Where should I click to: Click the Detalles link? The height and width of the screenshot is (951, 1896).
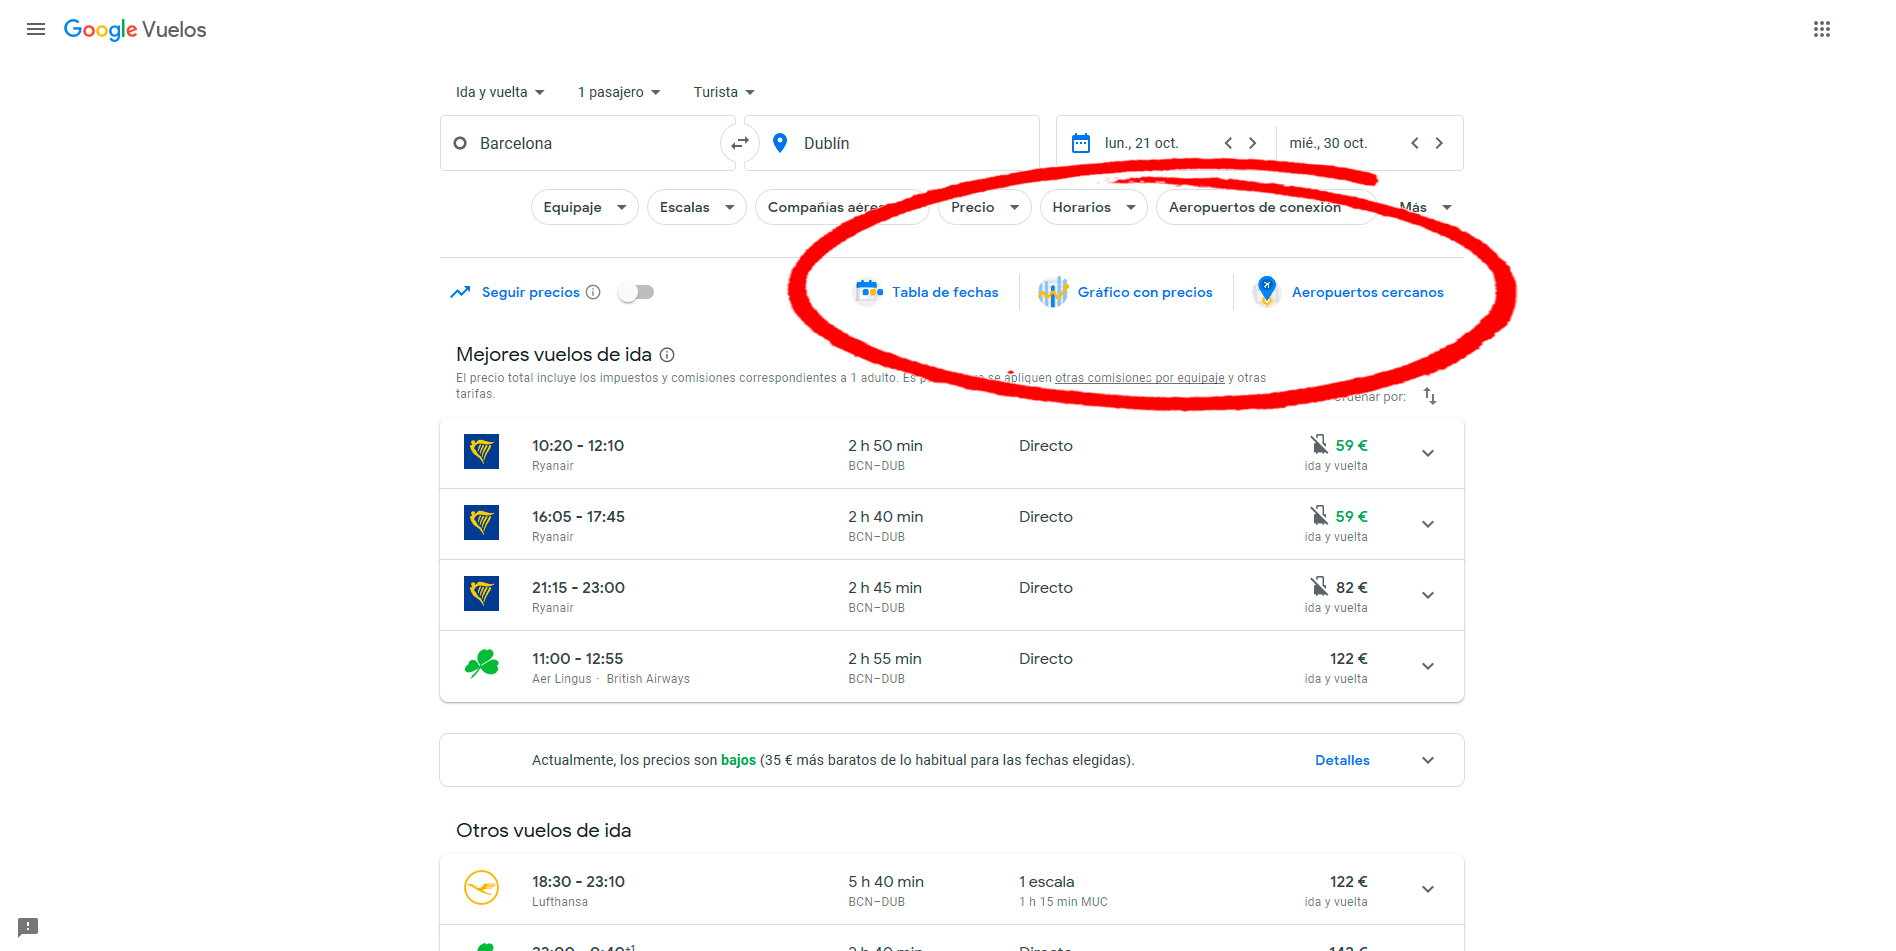1342,760
